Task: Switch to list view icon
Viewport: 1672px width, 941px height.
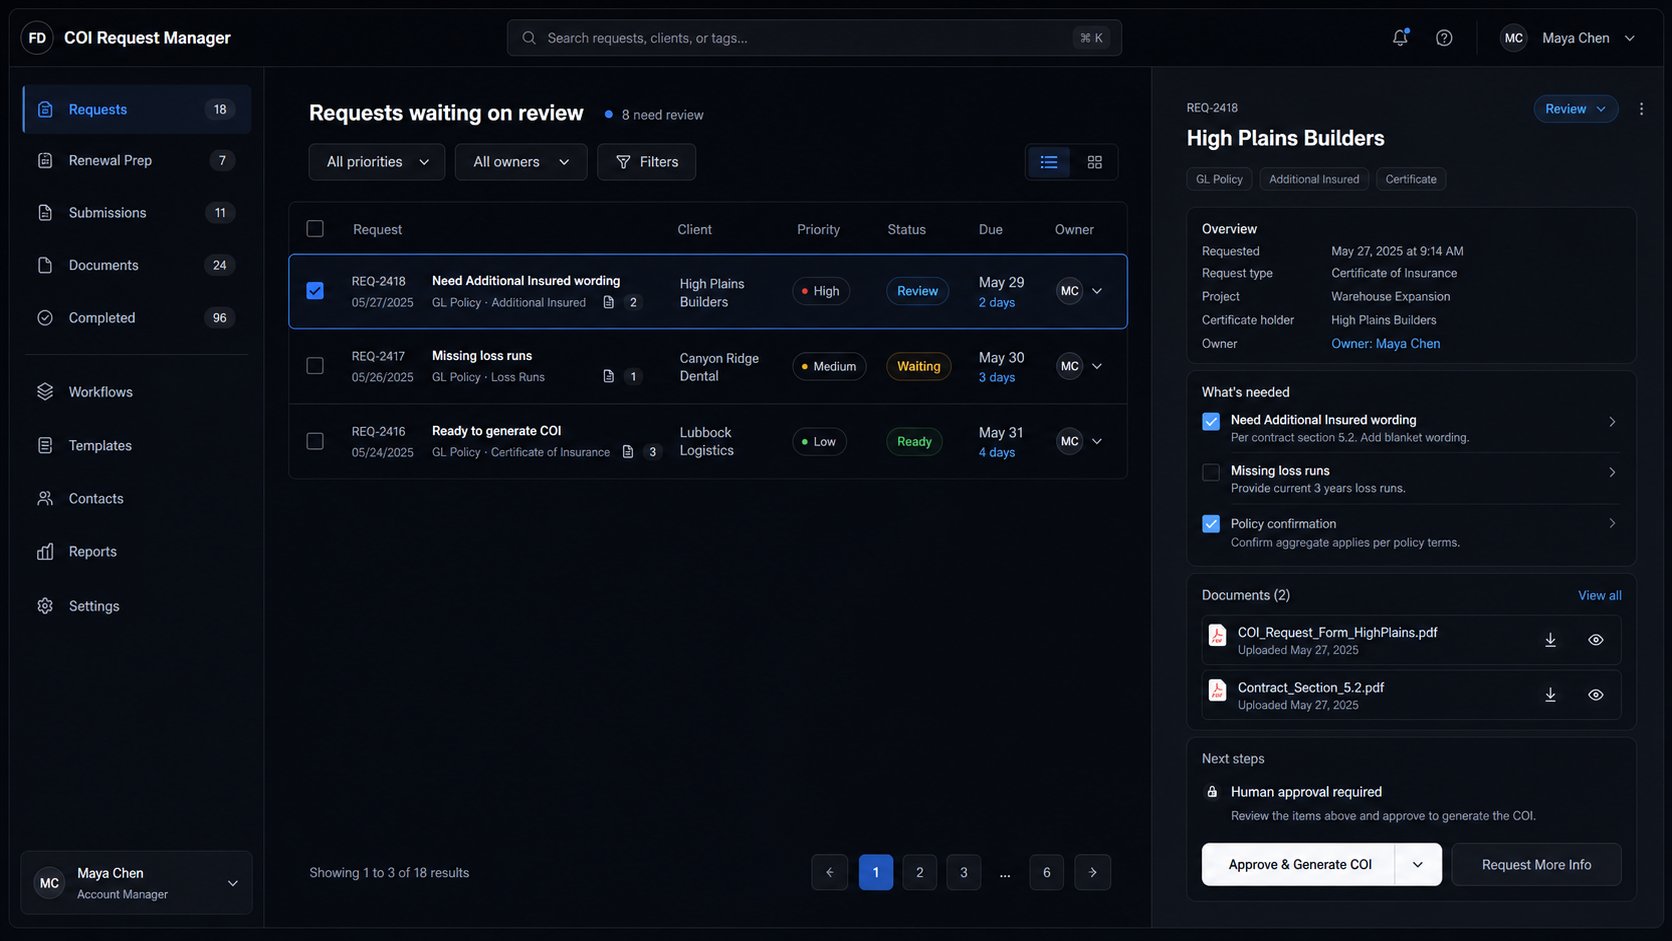Action: (1049, 162)
